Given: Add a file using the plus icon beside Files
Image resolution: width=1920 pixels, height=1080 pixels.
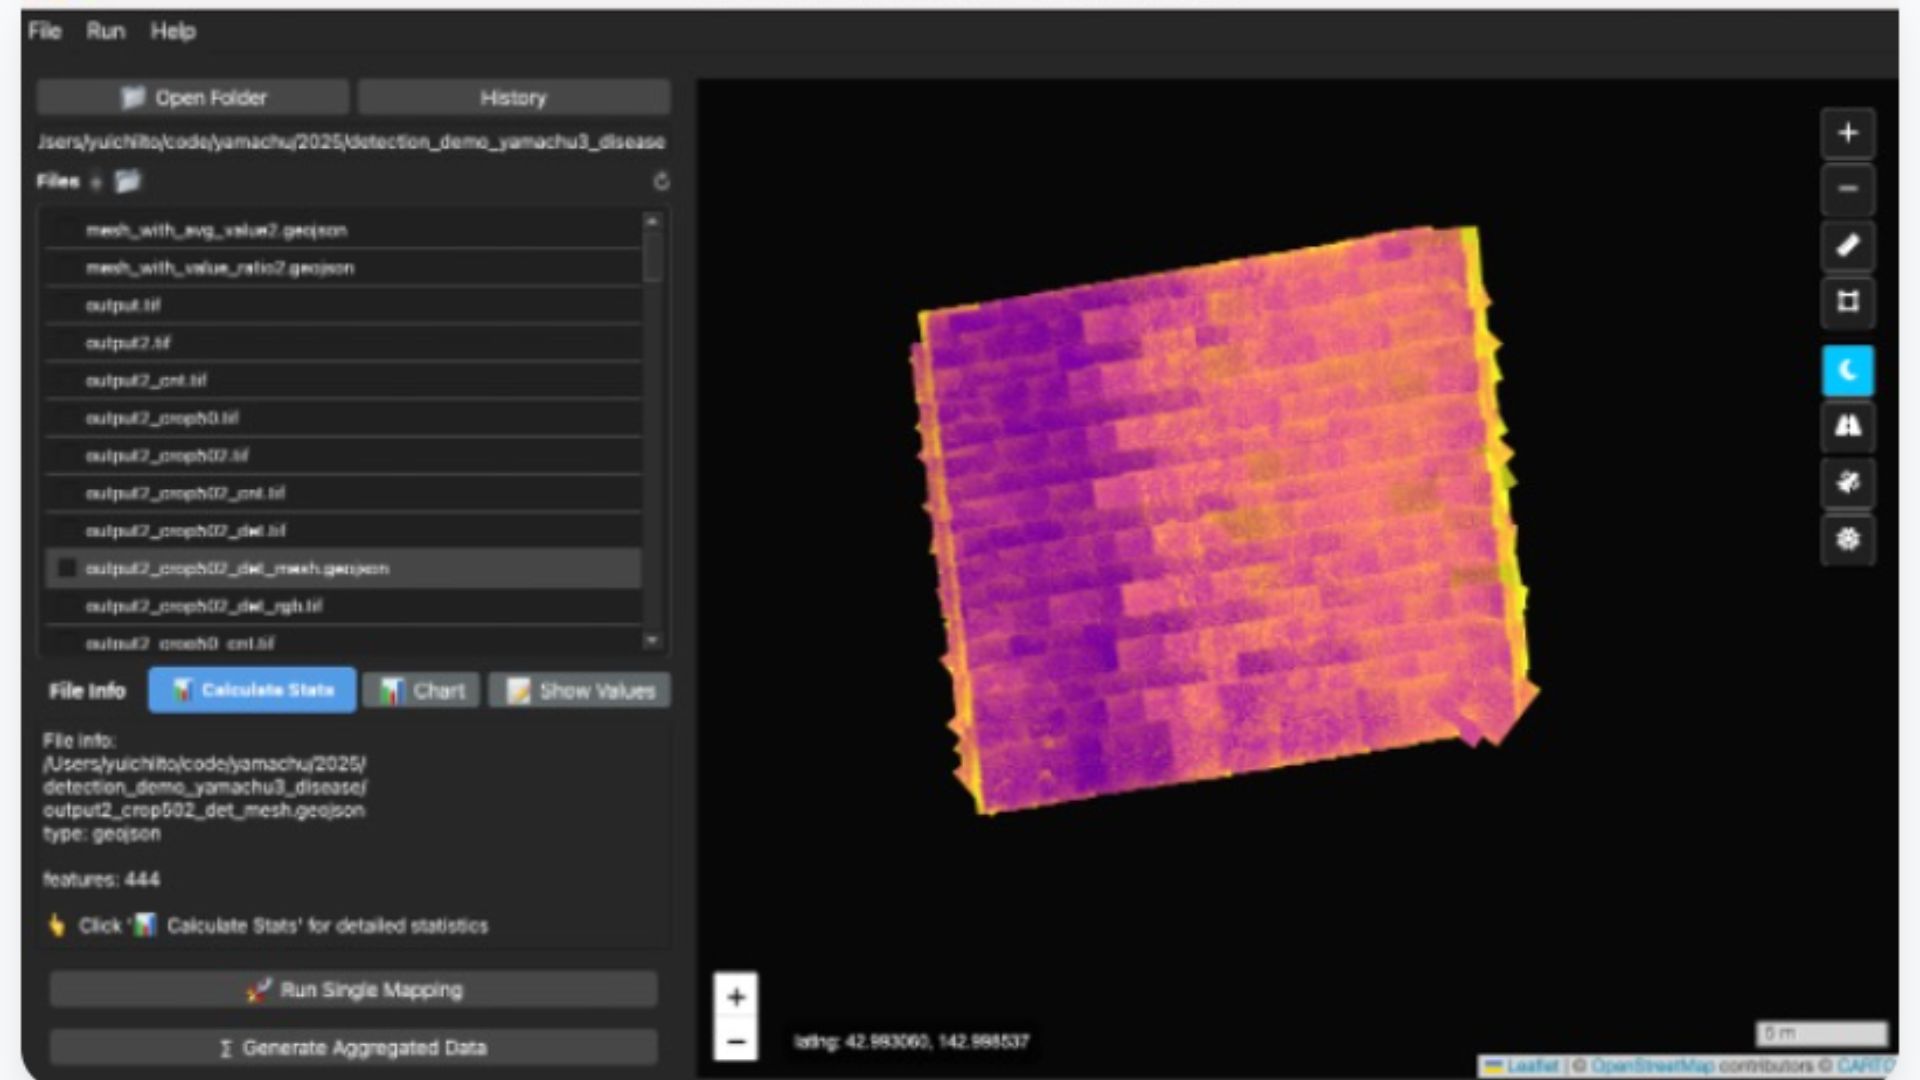Looking at the screenshot, I should (97, 181).
